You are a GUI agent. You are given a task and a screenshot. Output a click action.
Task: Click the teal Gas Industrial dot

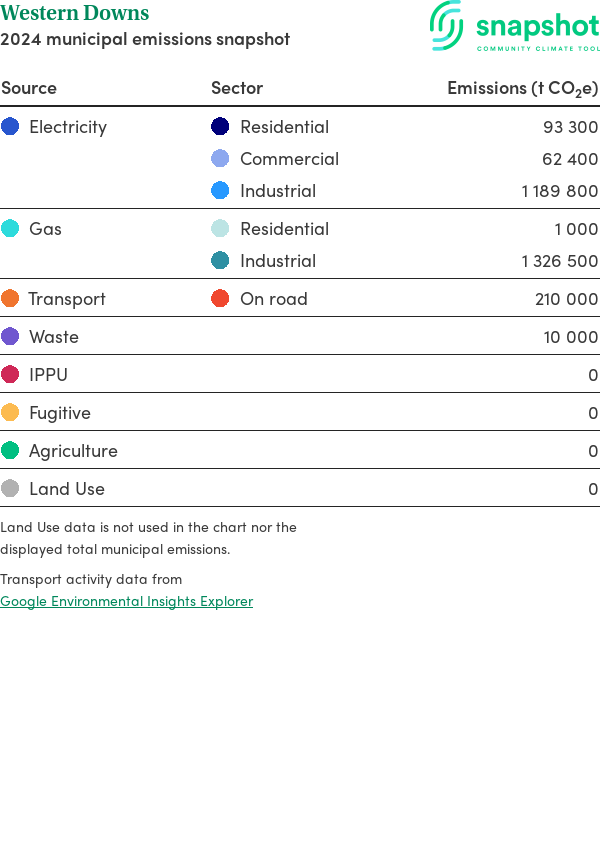tap(220, 261)
